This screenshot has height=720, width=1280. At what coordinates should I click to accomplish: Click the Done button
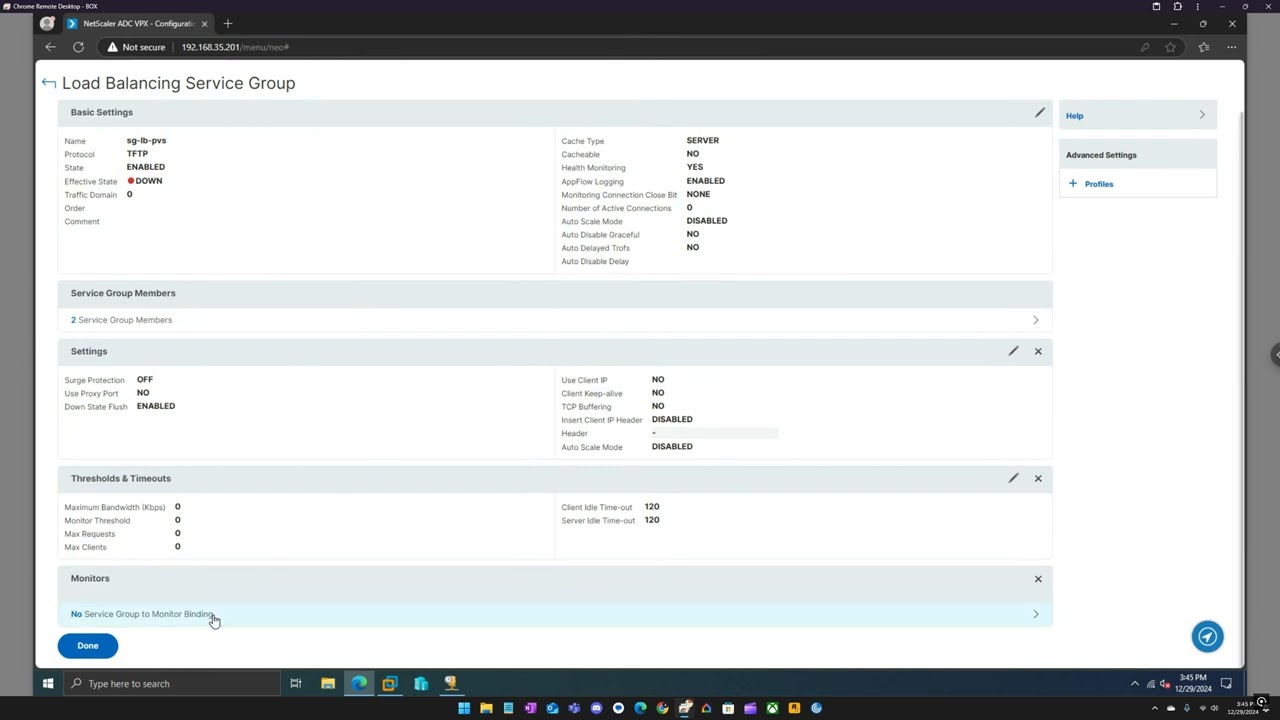coord(88,646)
